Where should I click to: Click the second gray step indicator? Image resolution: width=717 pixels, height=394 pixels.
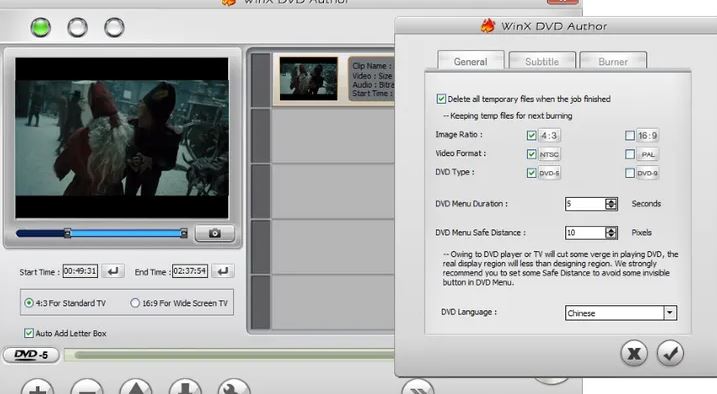pyautogui.click(x=77, y=27)
